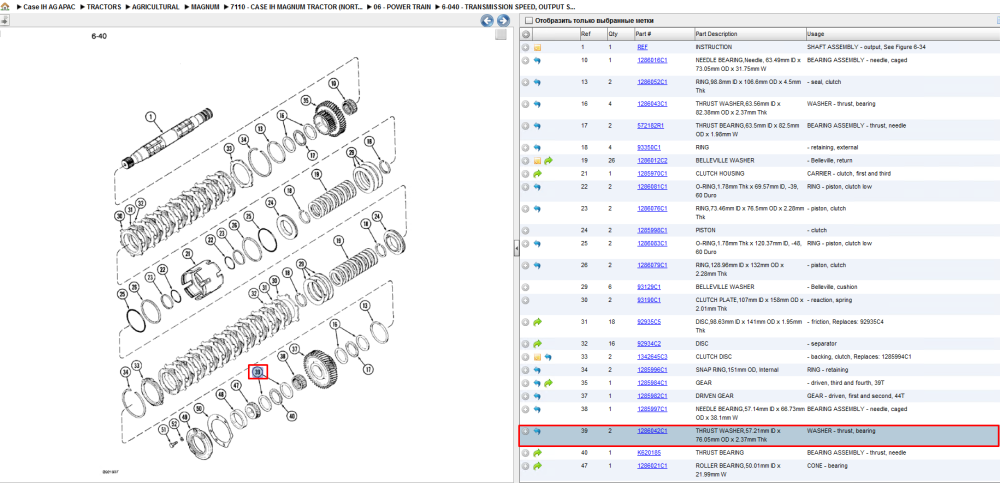Click the blue arrow icon for Ref 13

537,82
